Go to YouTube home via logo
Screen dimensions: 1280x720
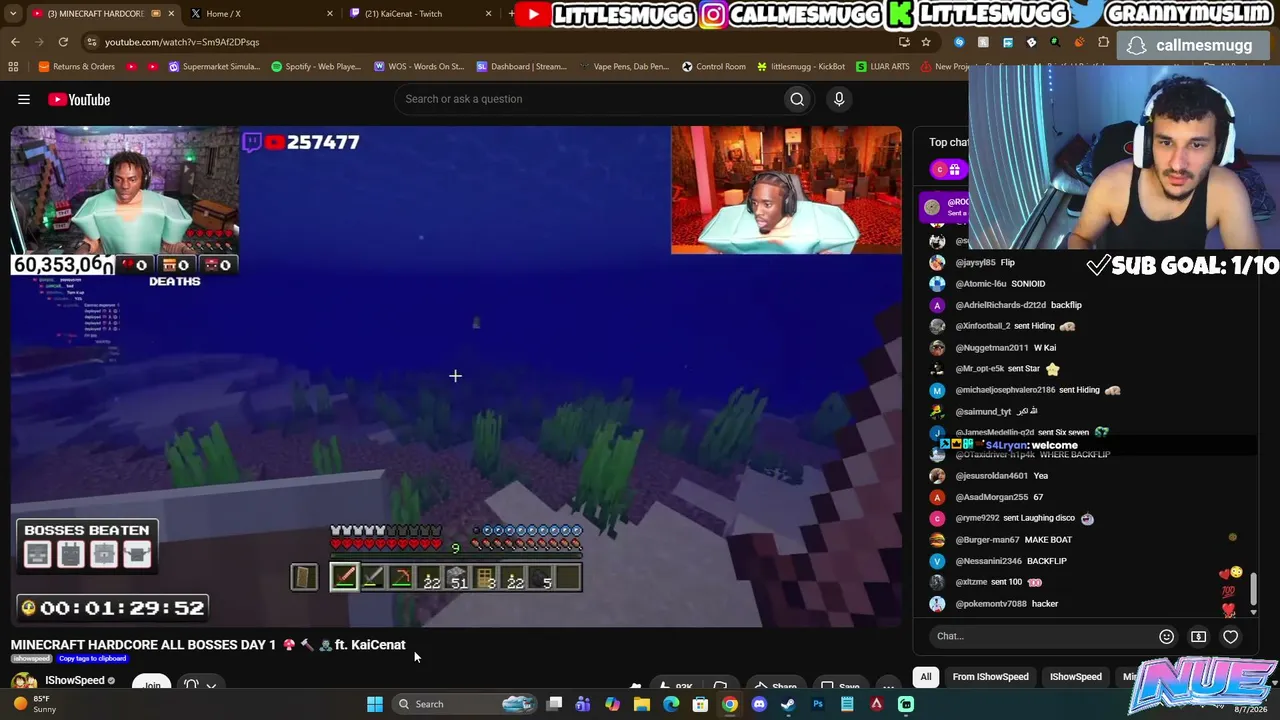(79, 99)
